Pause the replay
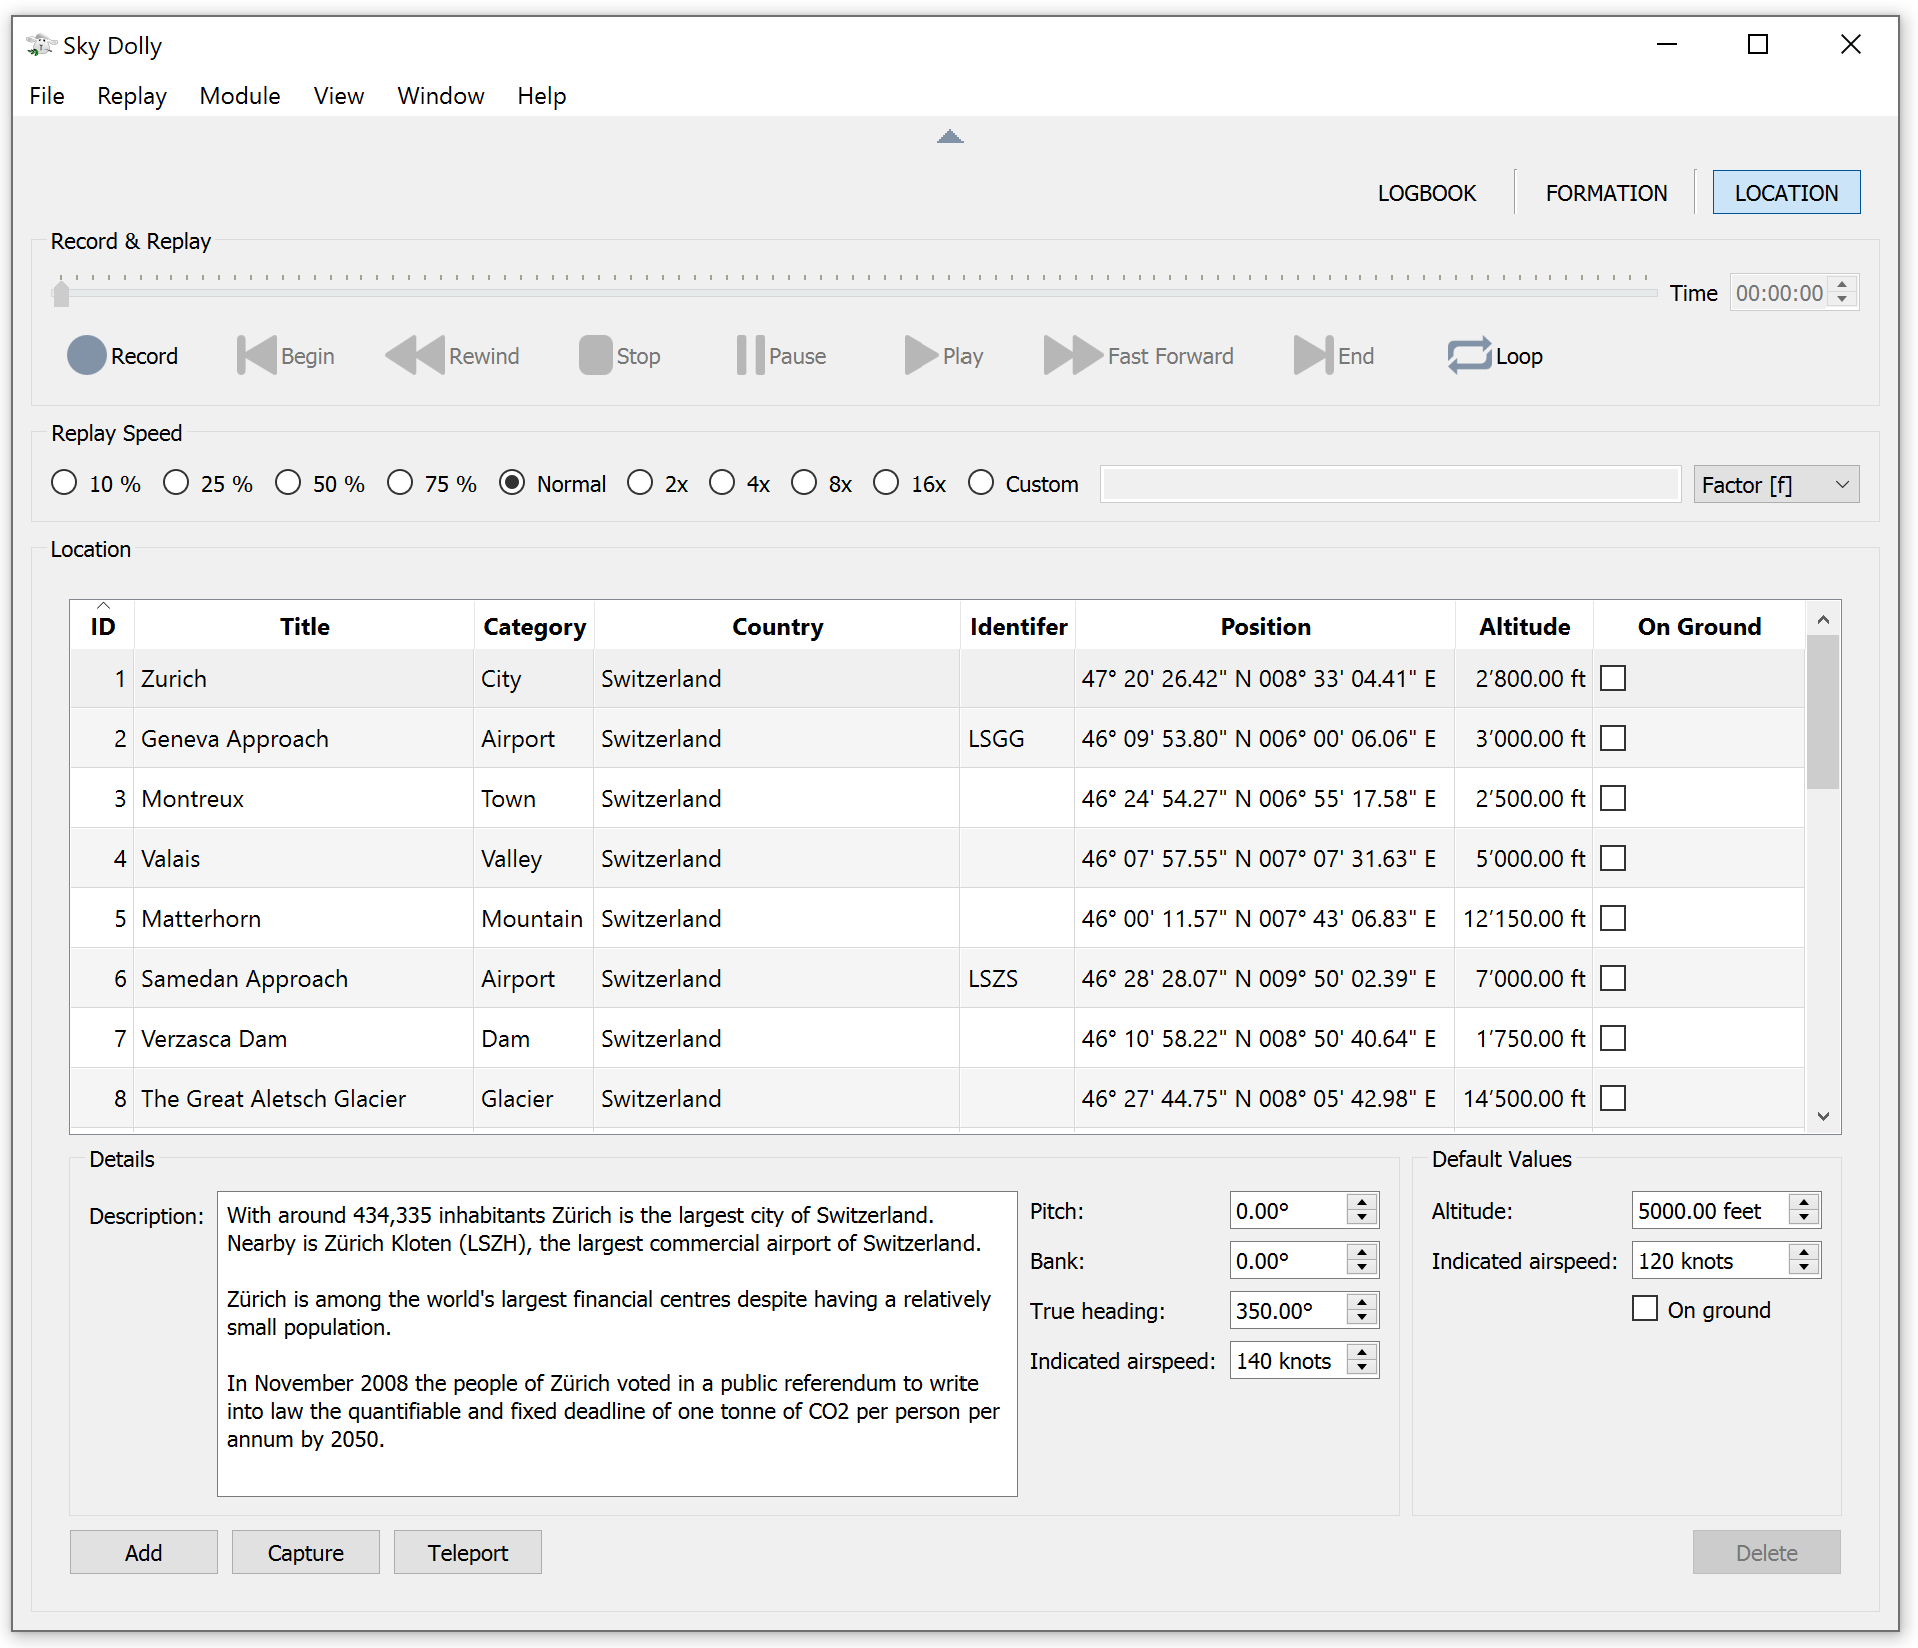The width and height of the screenshot is (1918, 1648). pyautogui.click(x=781, y=356)
